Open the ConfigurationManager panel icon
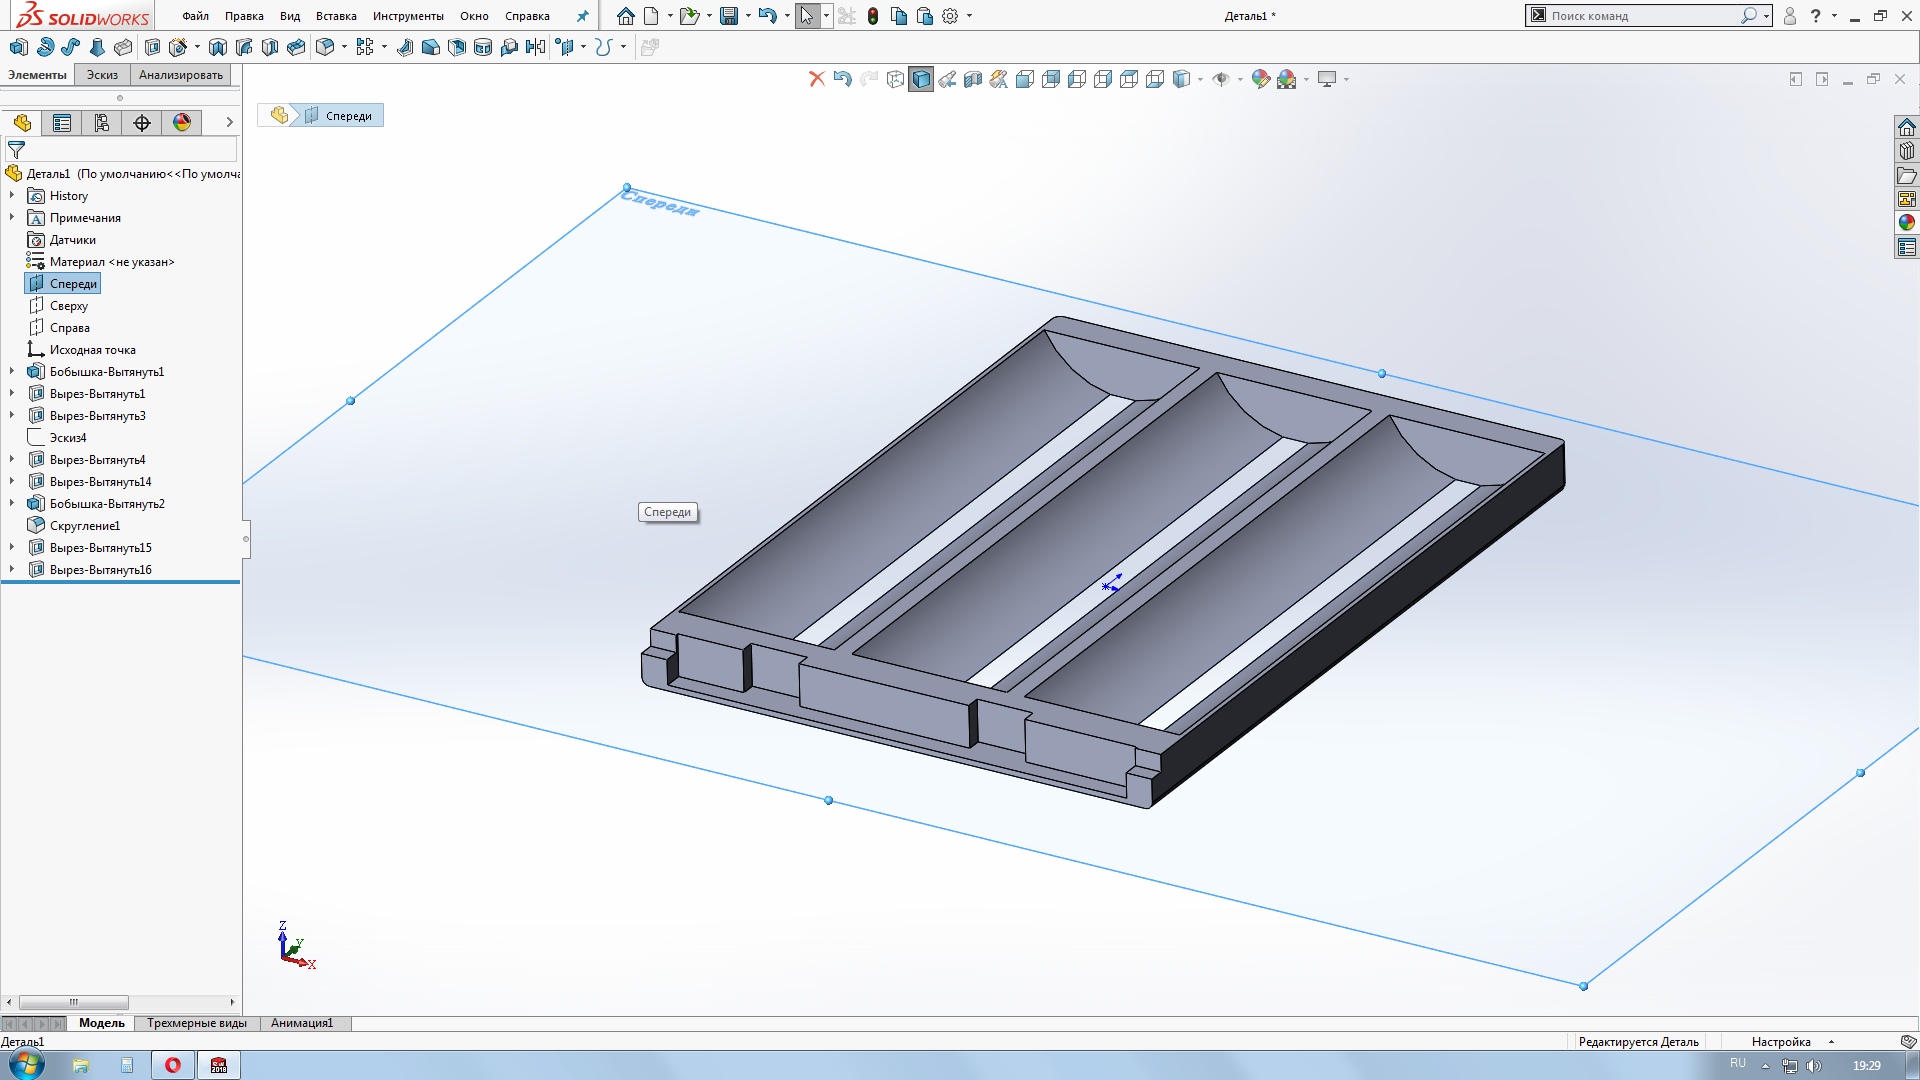The width and height of the screenshot is (1920, 1080). pos(102,123)
